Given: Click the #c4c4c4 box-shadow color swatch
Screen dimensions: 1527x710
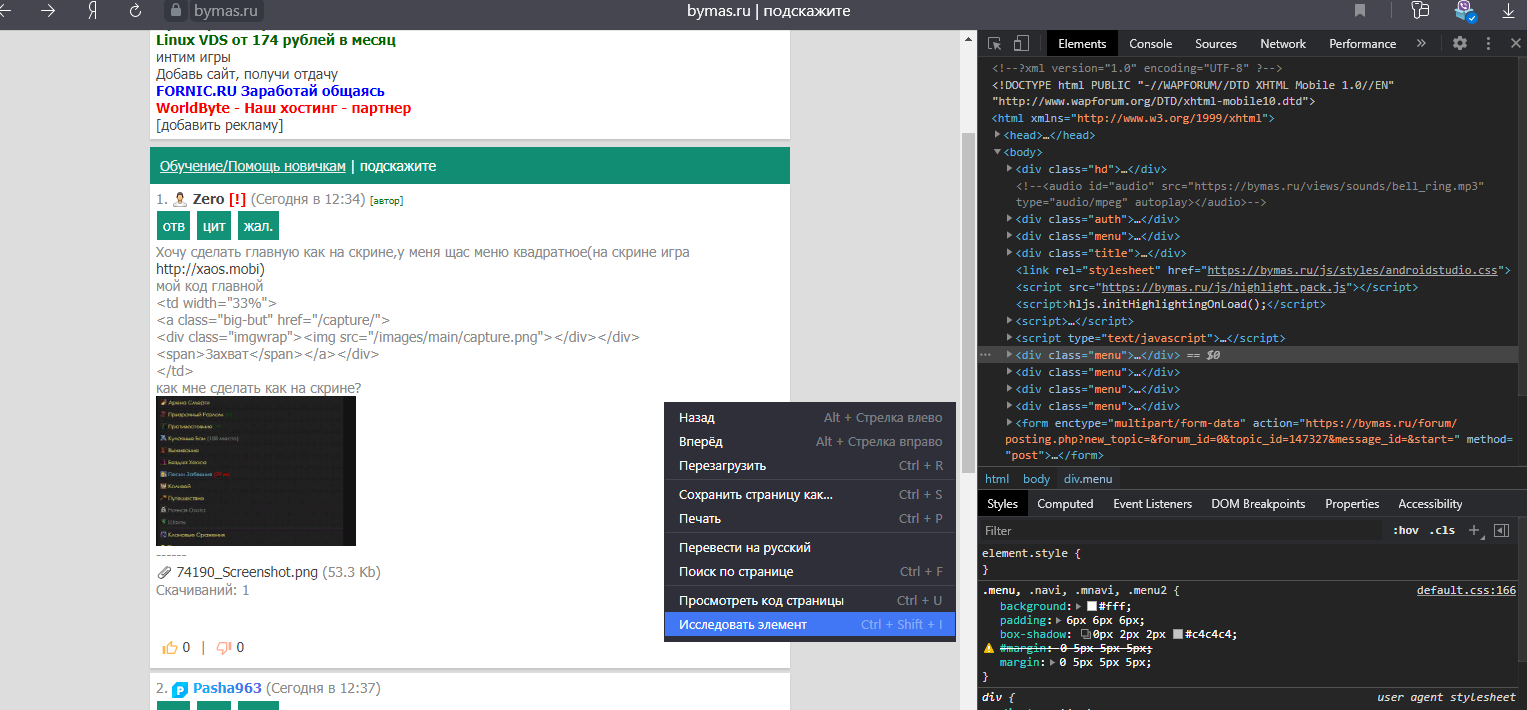Looking at the screenshot, I should [x=1179, y=634].
